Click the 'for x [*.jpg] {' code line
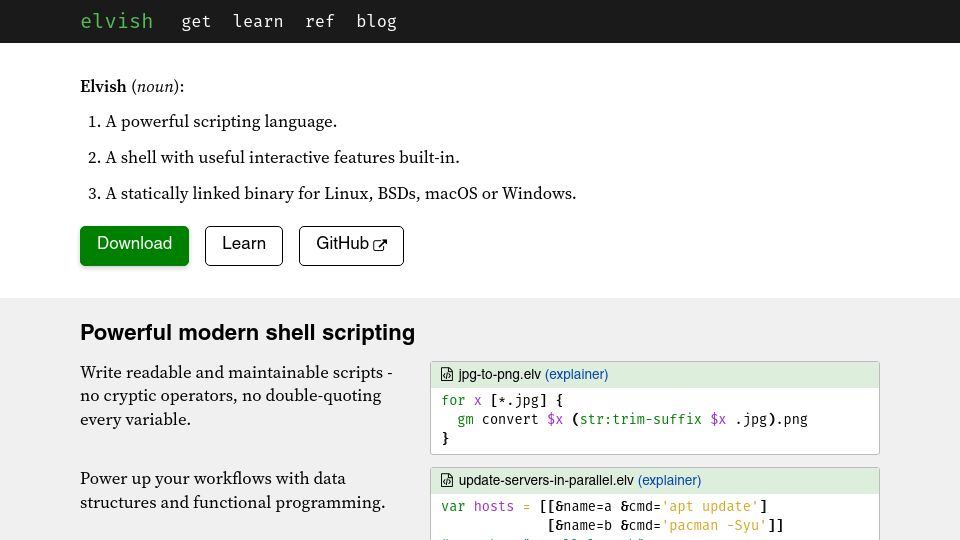960x540 pixels. [x=502, y=400]
